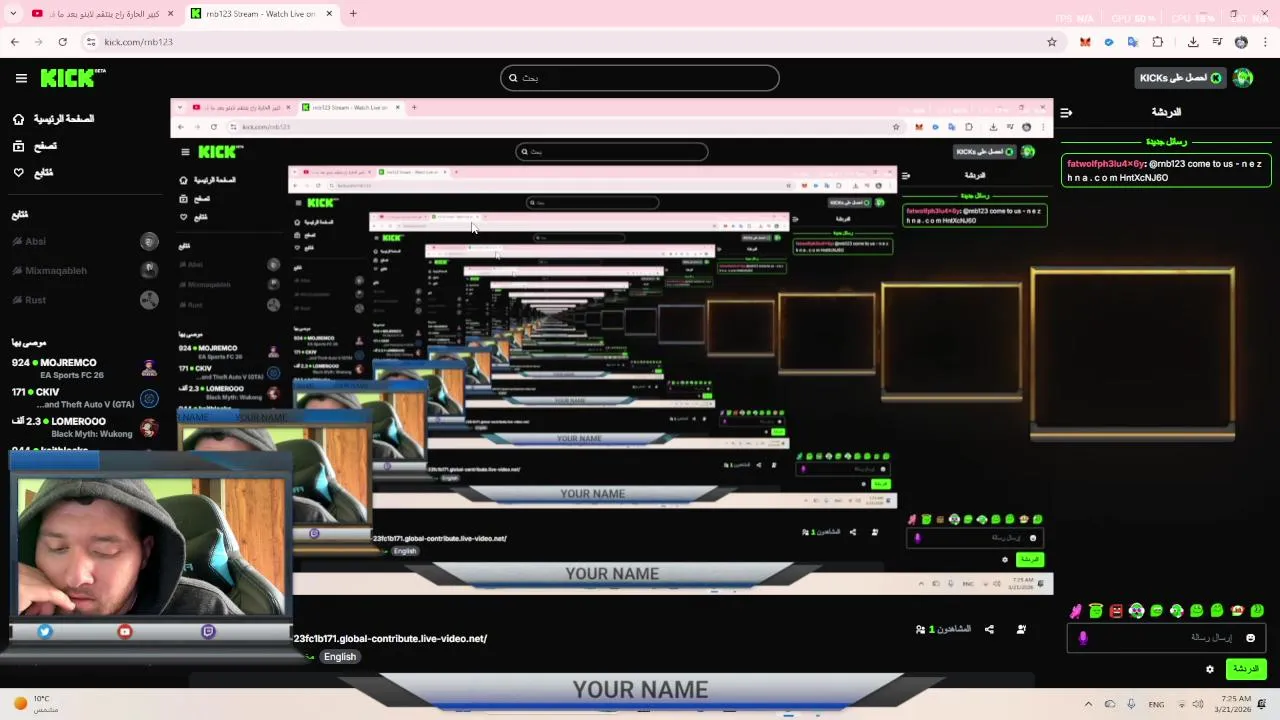Open recommended channel MOJREMCO

(x=84, y=368)
